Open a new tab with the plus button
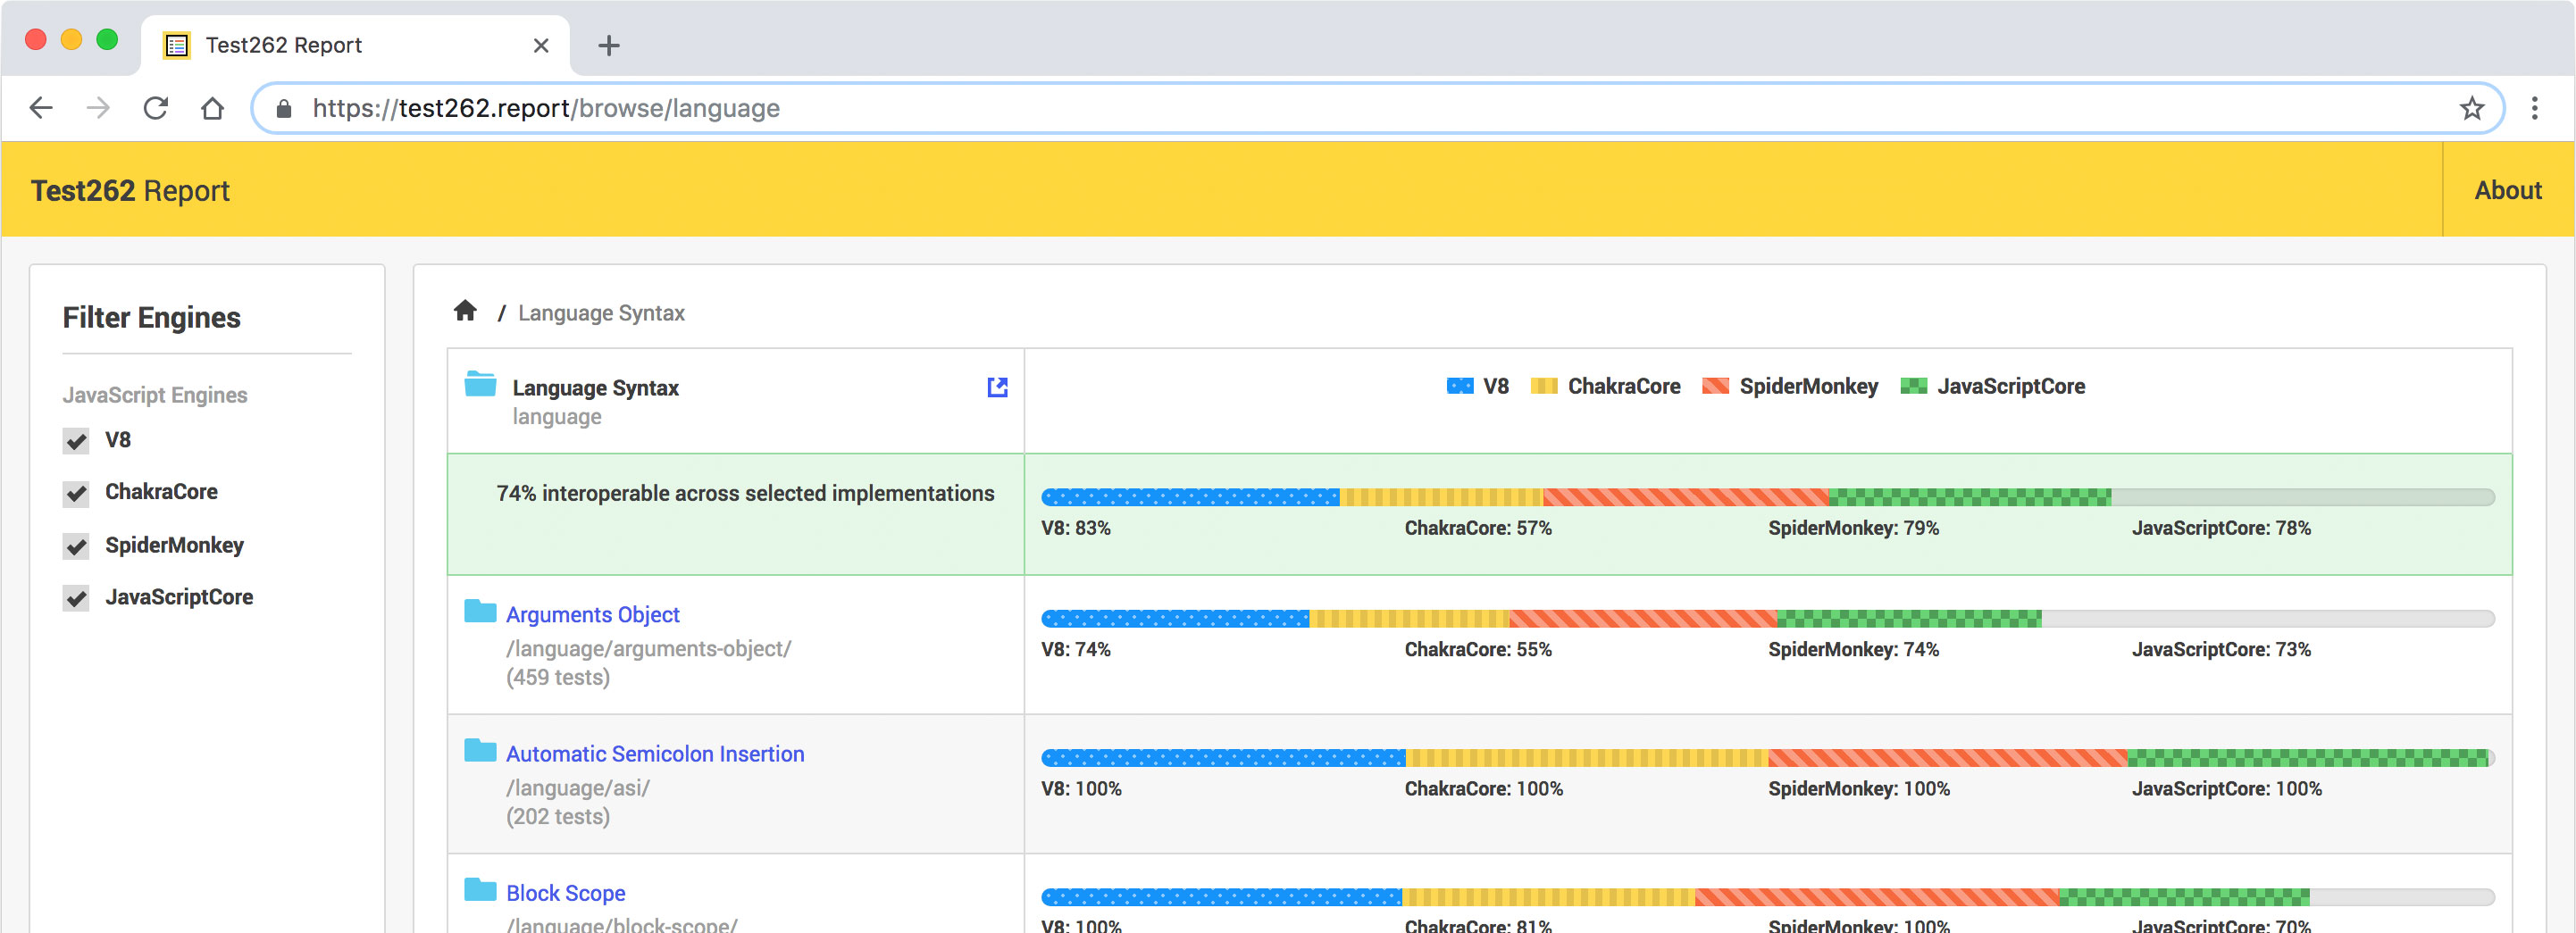The height and width of the screenshot is (933, 2576). click(608, 46)
